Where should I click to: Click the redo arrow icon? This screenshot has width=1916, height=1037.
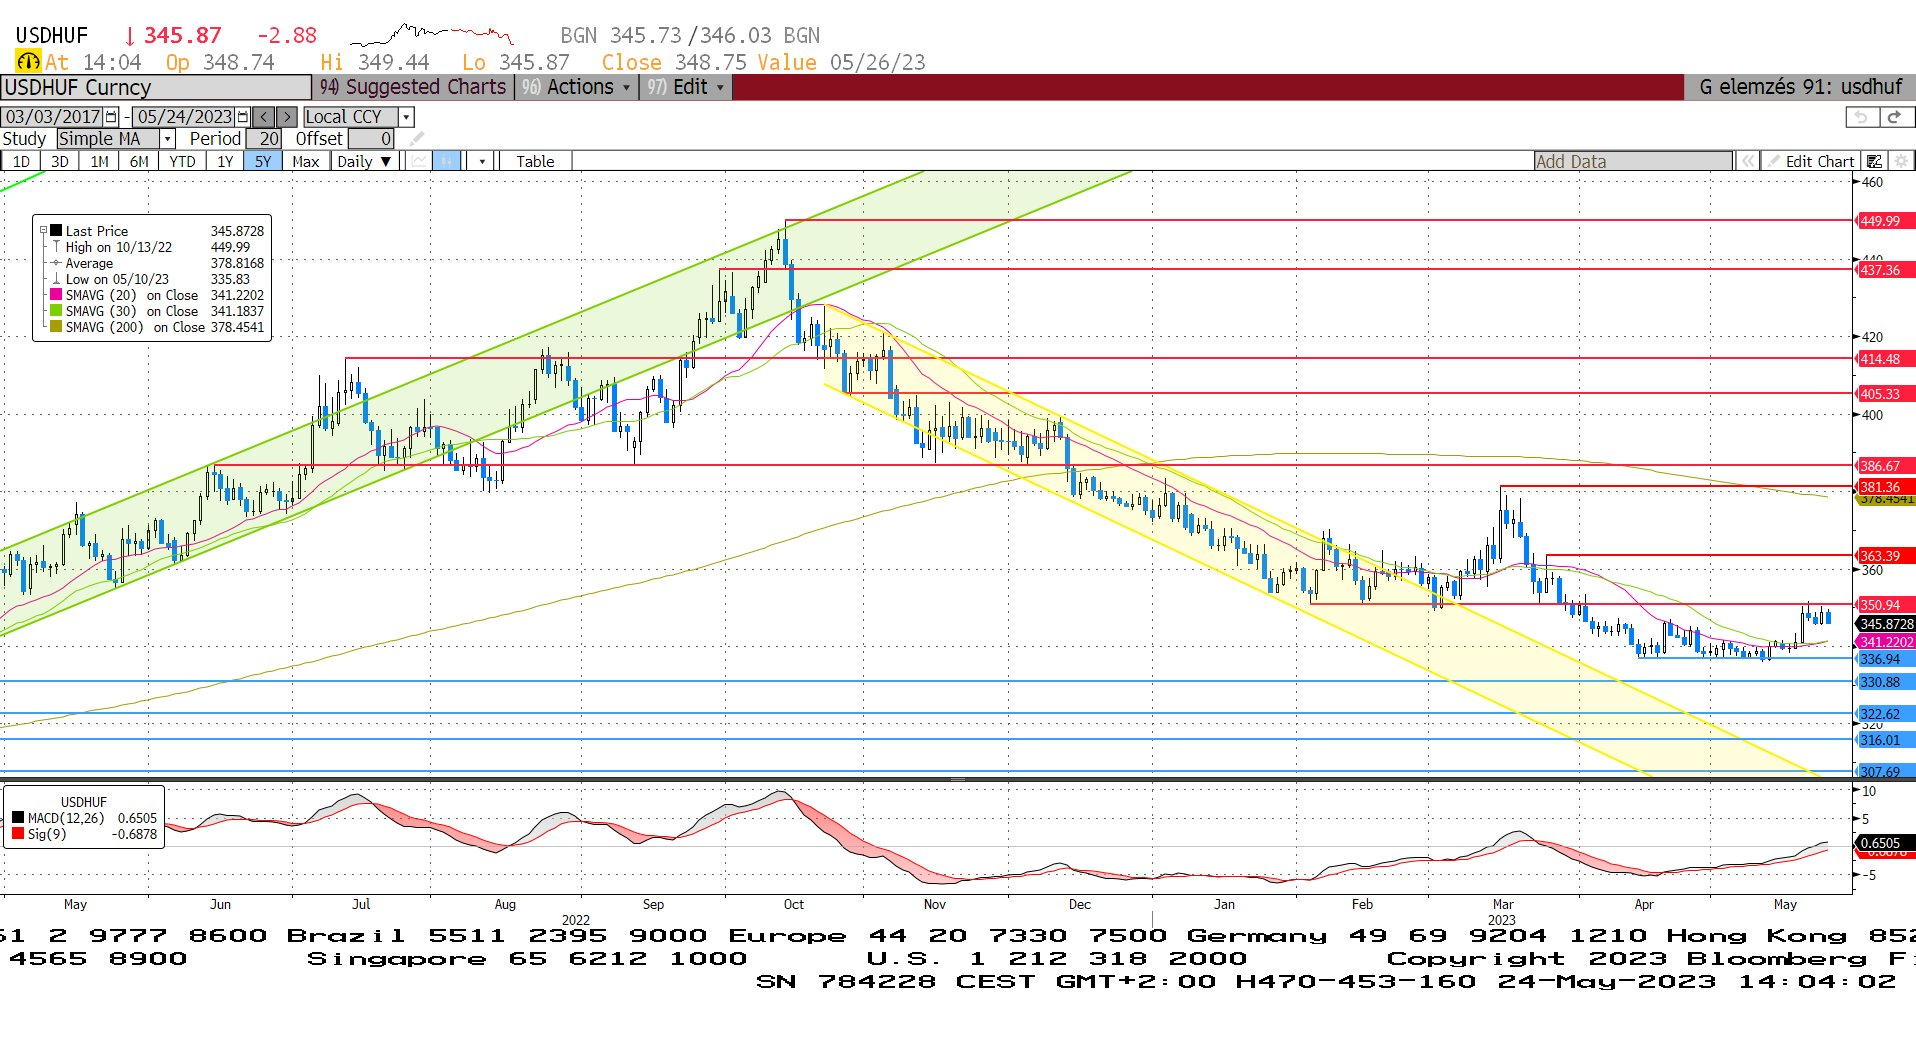coord(1894,117)
